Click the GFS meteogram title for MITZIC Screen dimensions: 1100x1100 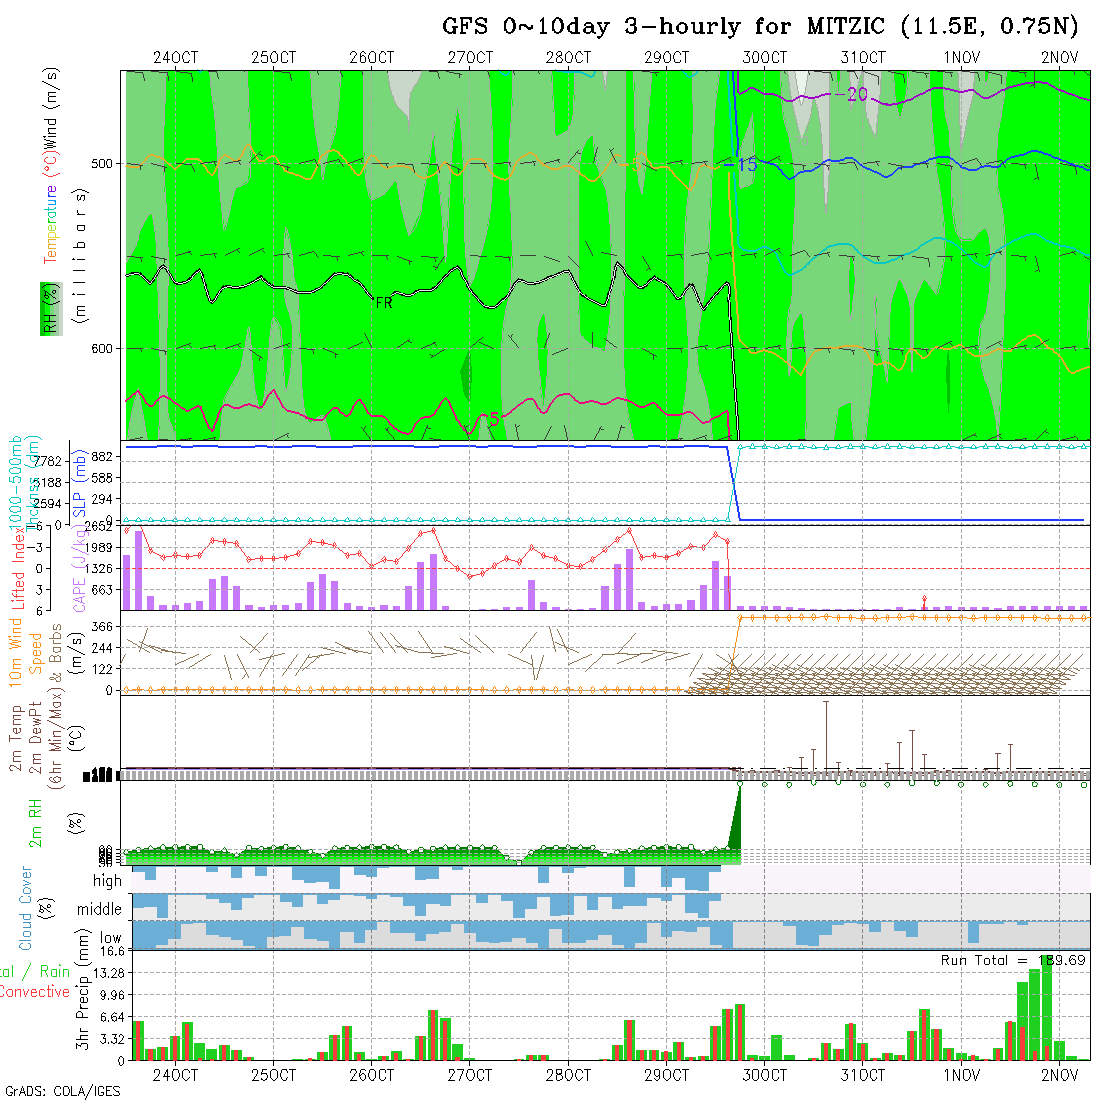coord(762,27)
